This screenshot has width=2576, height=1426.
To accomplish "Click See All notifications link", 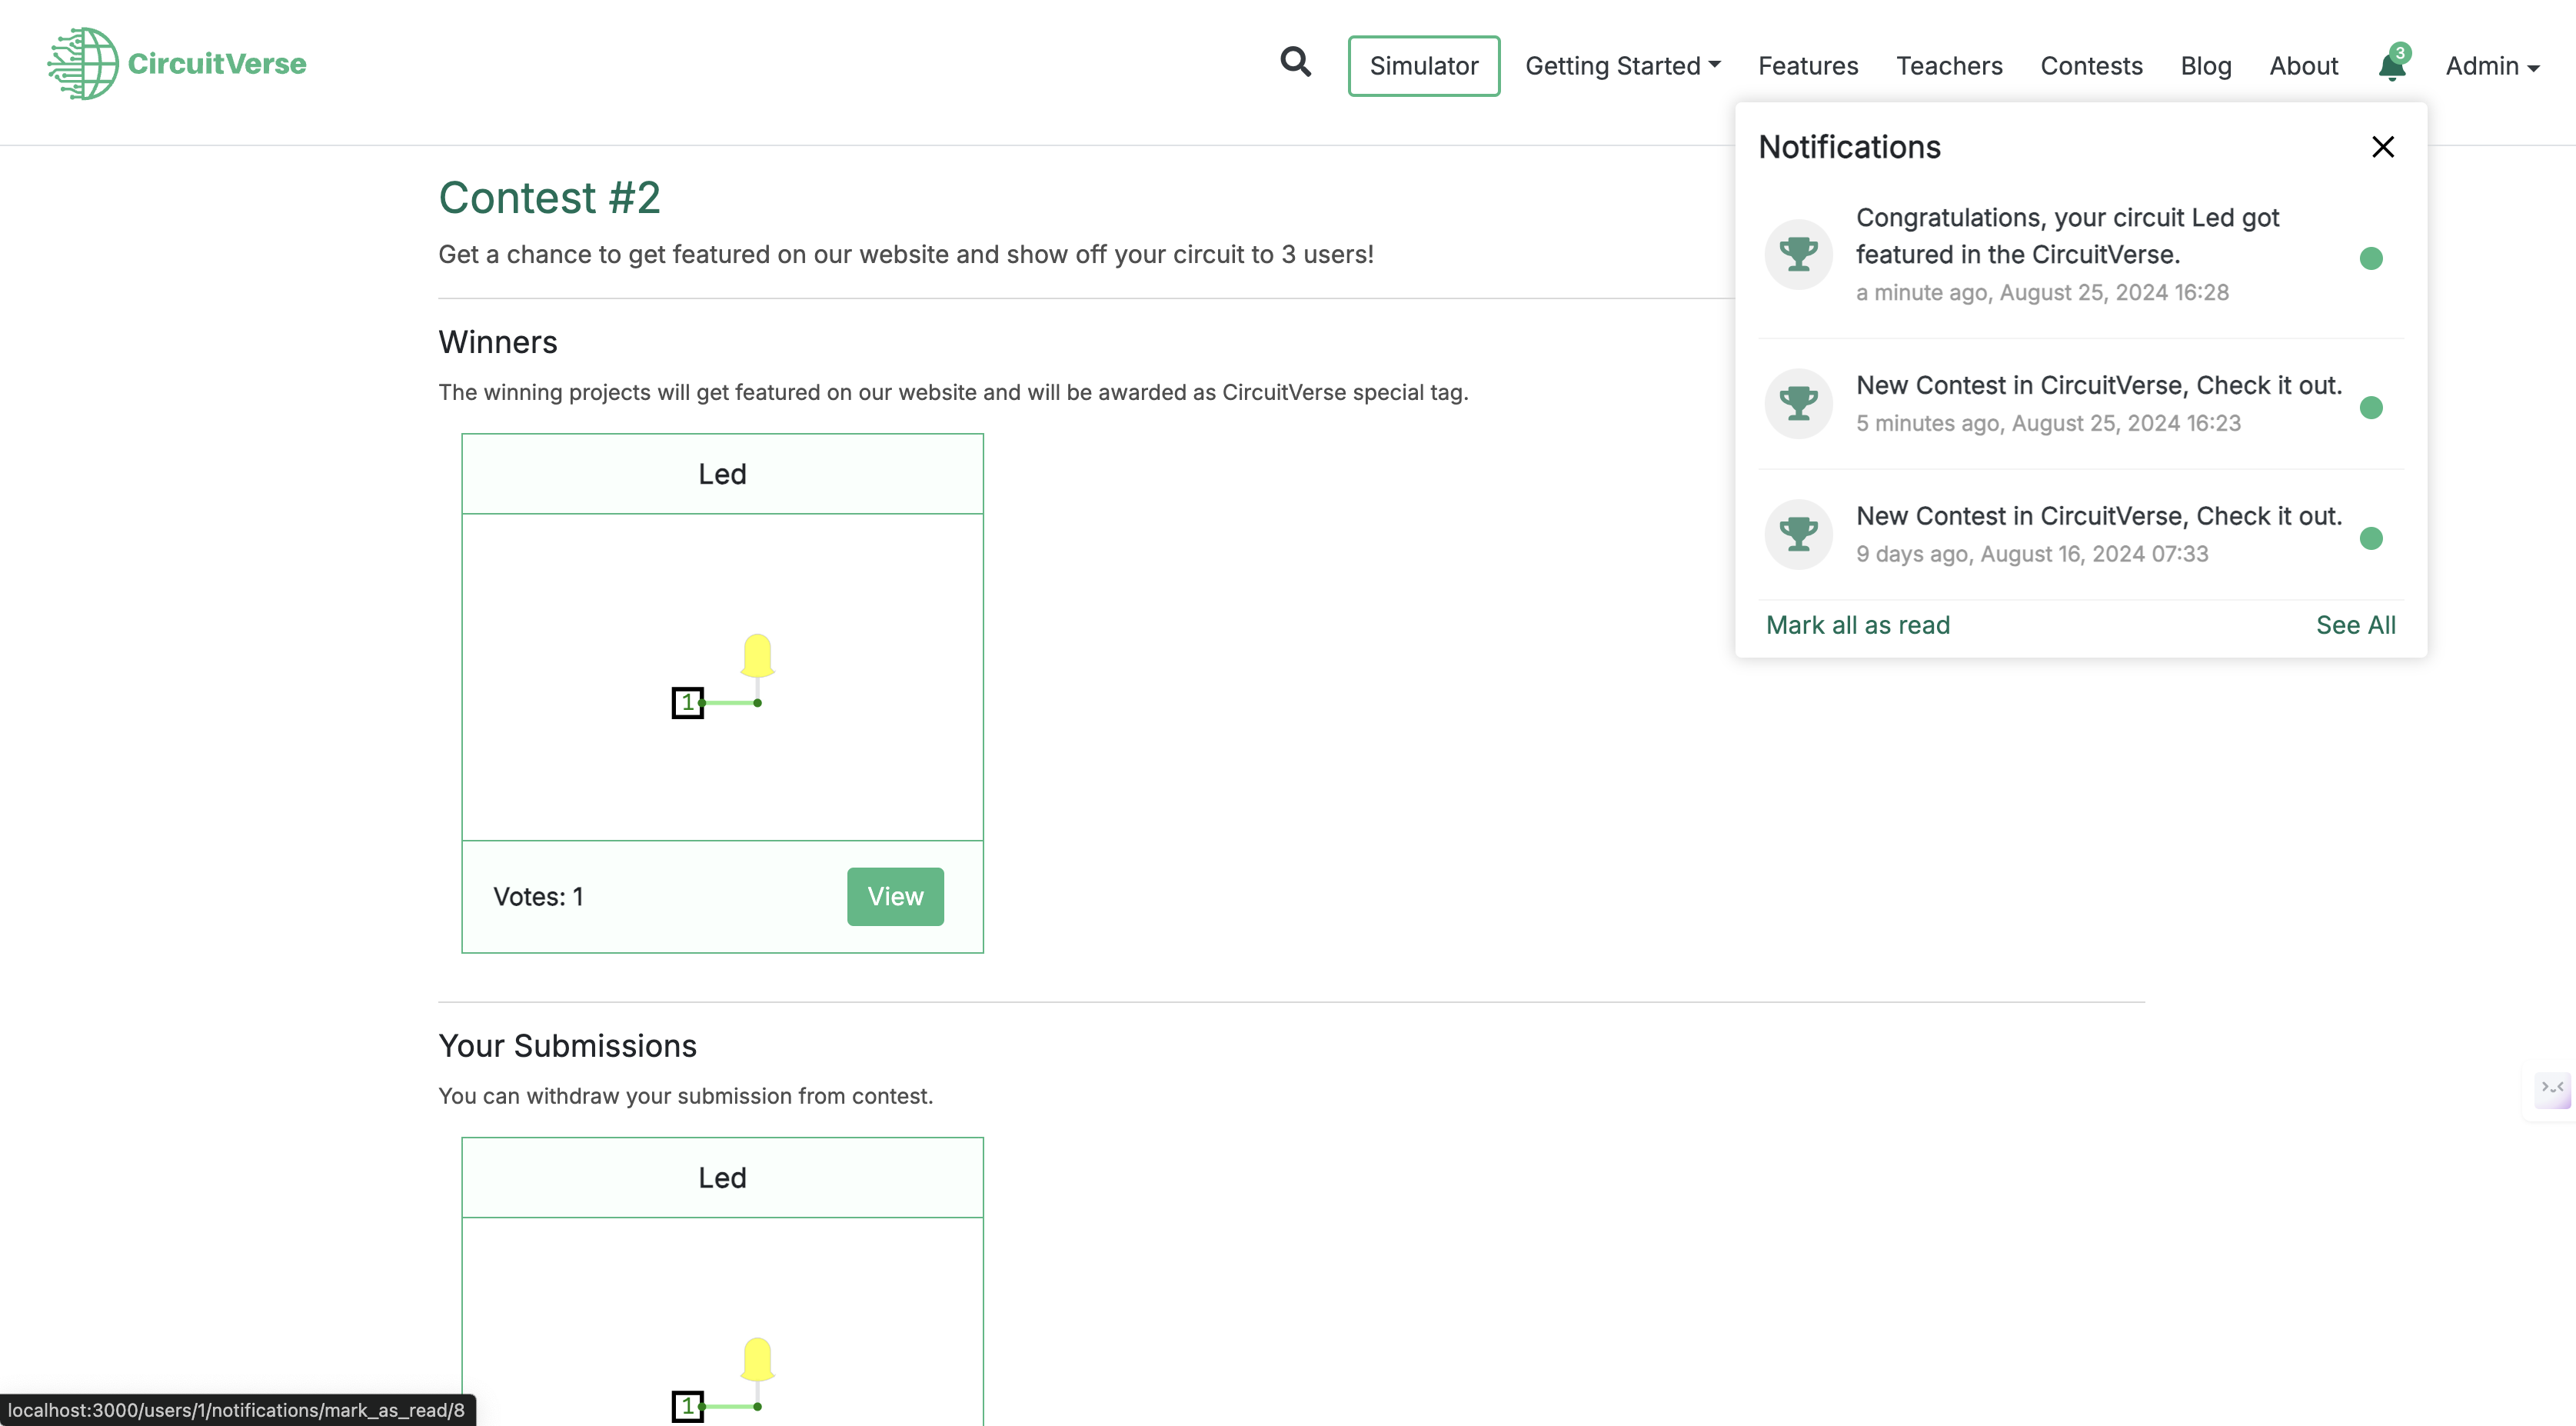I will (x=2355, y=625).
